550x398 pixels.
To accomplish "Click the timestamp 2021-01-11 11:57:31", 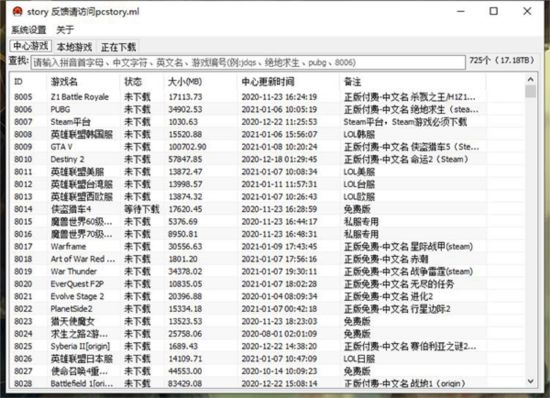I will [x=279, y=184].
